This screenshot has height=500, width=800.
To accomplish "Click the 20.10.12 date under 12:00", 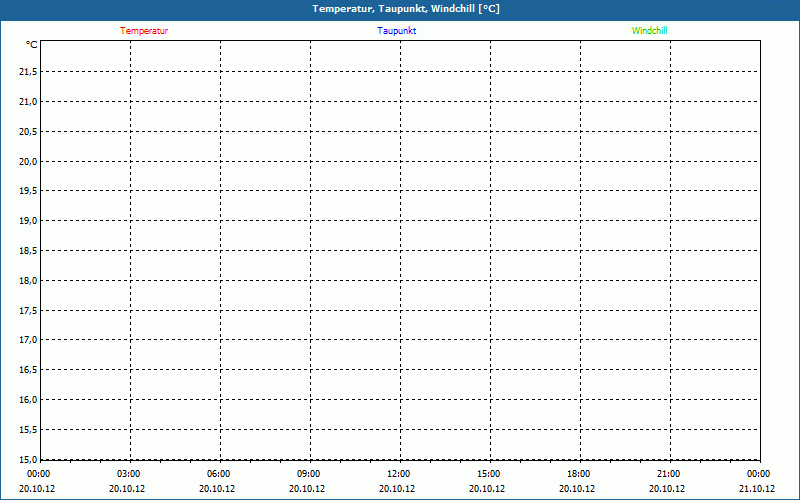I will [397, 489].
